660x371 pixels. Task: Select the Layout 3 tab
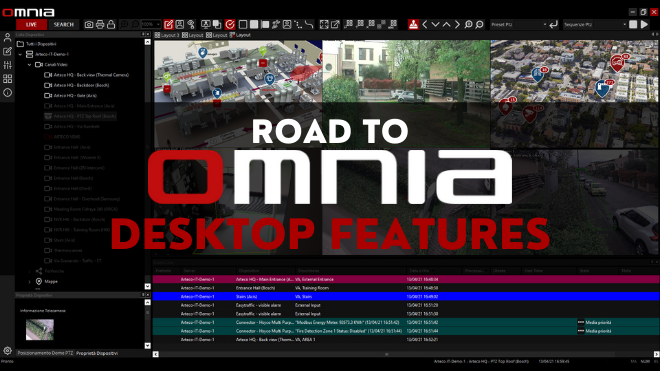pos(167,35)
